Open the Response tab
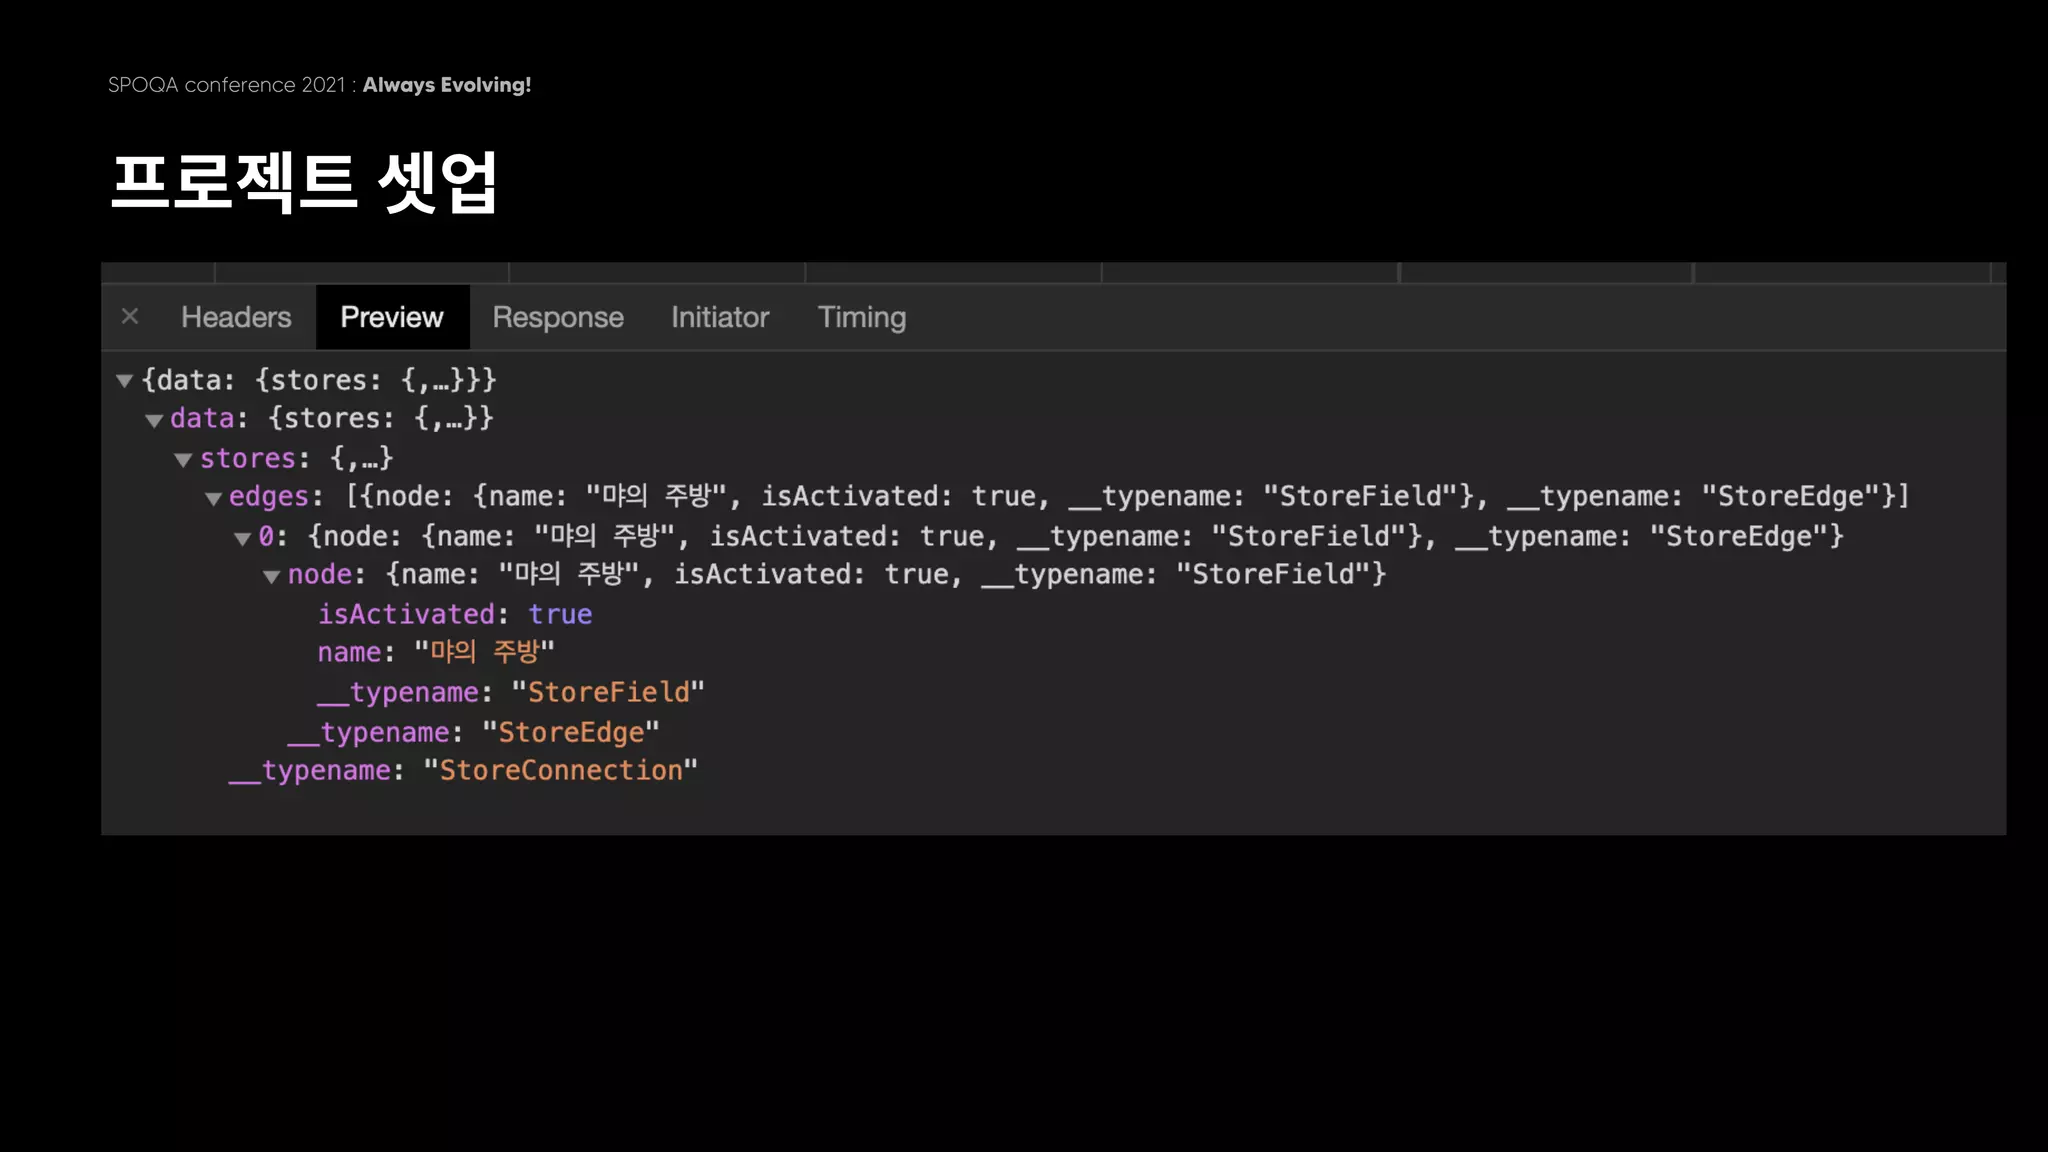 557,317
